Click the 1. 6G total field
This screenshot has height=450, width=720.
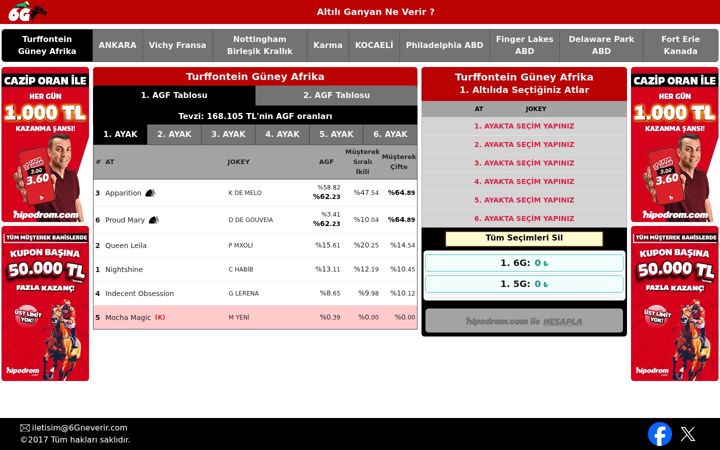coord(524,263)
